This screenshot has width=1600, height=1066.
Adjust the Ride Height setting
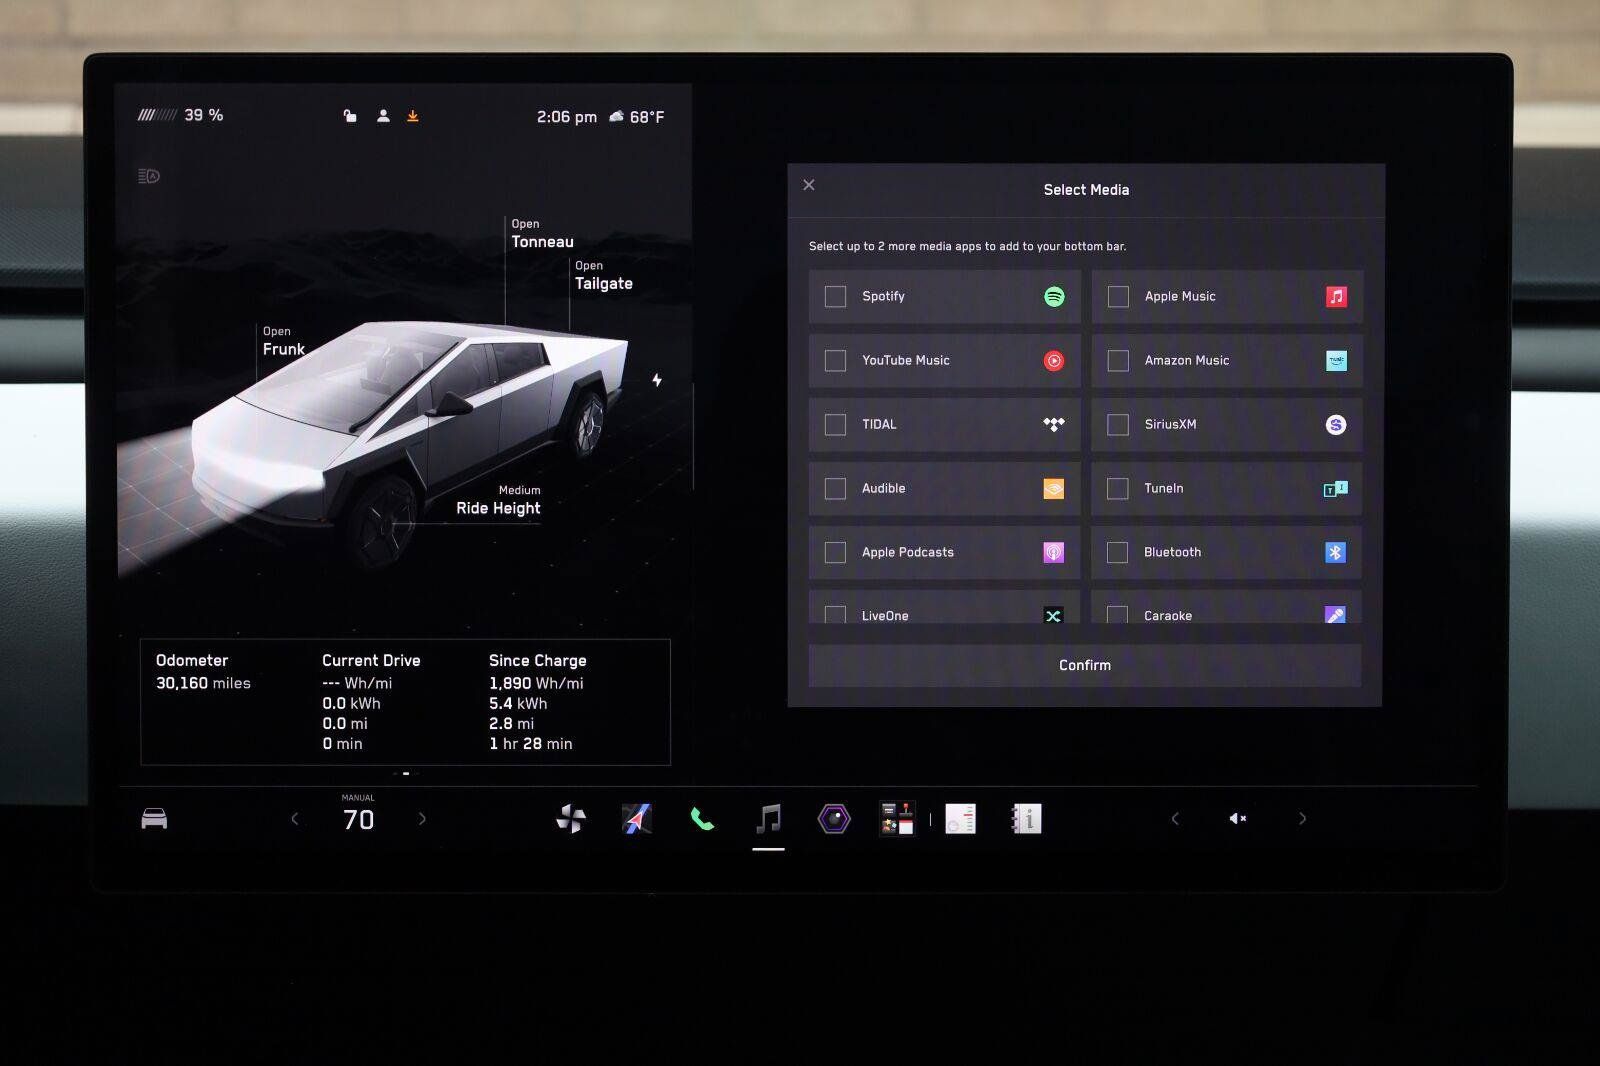[498, 500]
